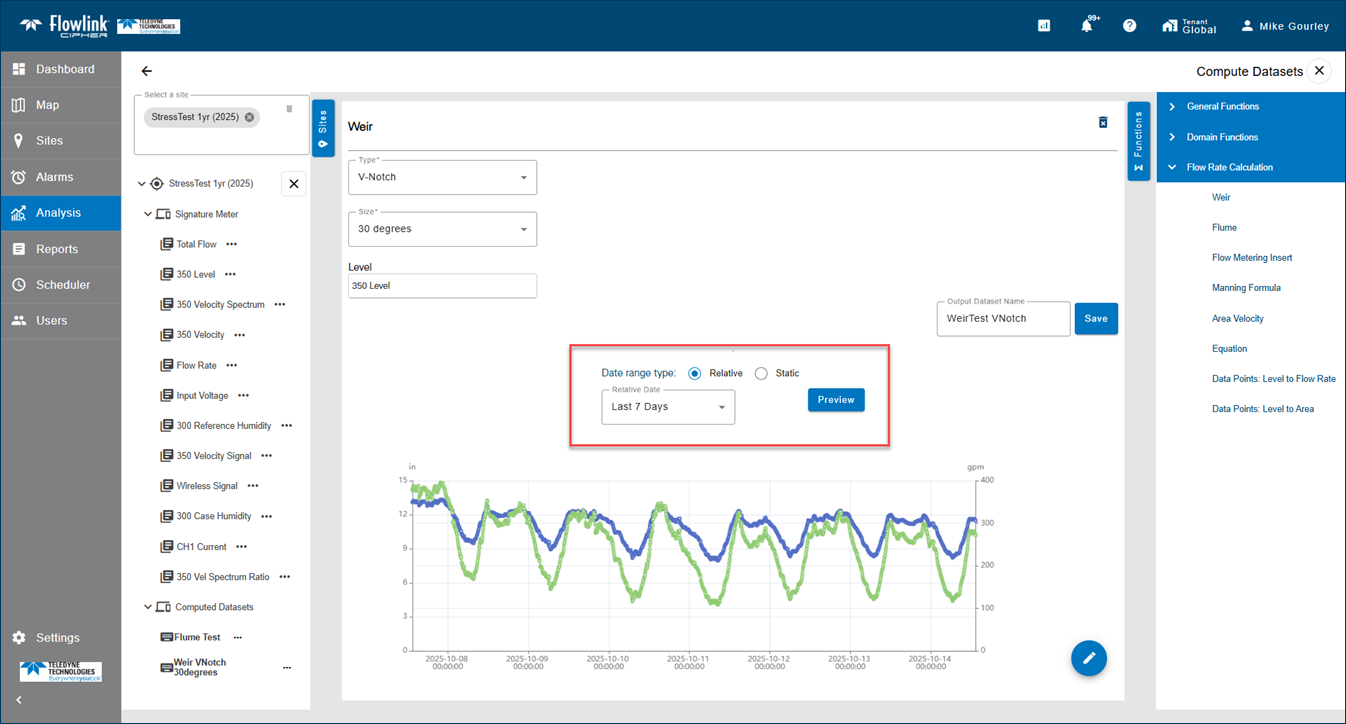Viewport: 1346px width, 724px height.
Task: Open the chart report icon in header
Action: click(x=1044, y=26)
